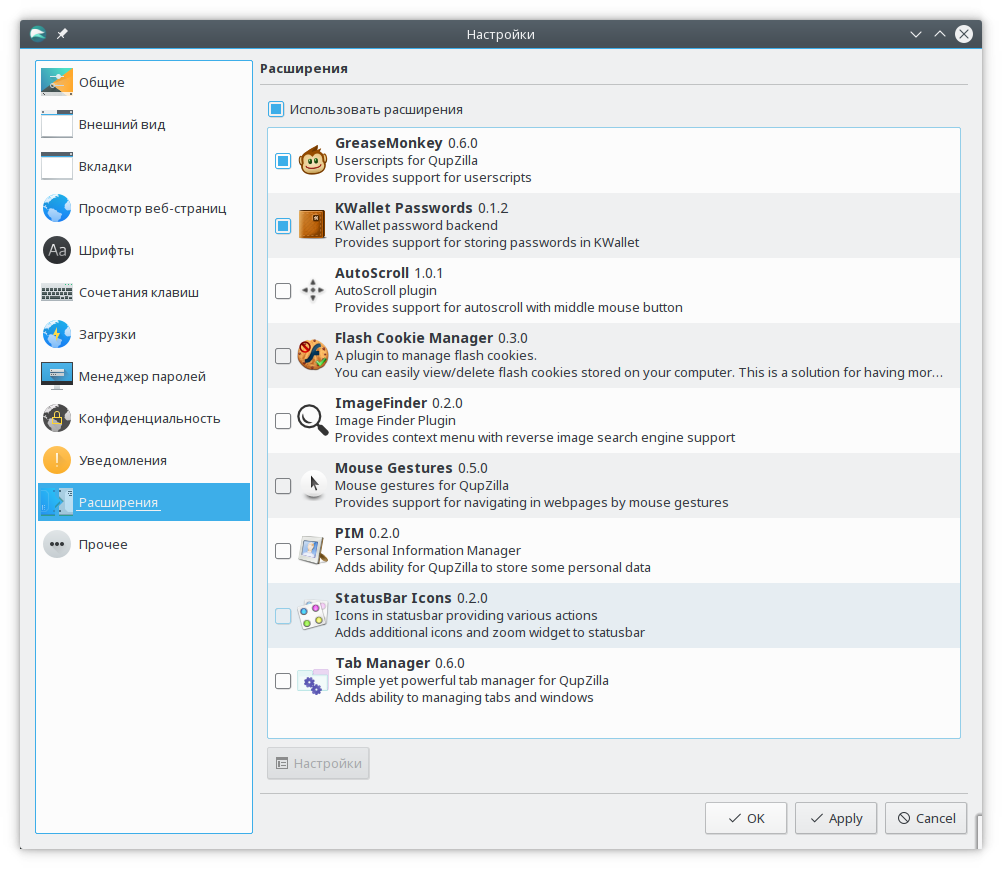Image resolution: width=1002 pixels, height=869 pixels.
Task: Open the Уведомления section label
Action: point(123,461)
